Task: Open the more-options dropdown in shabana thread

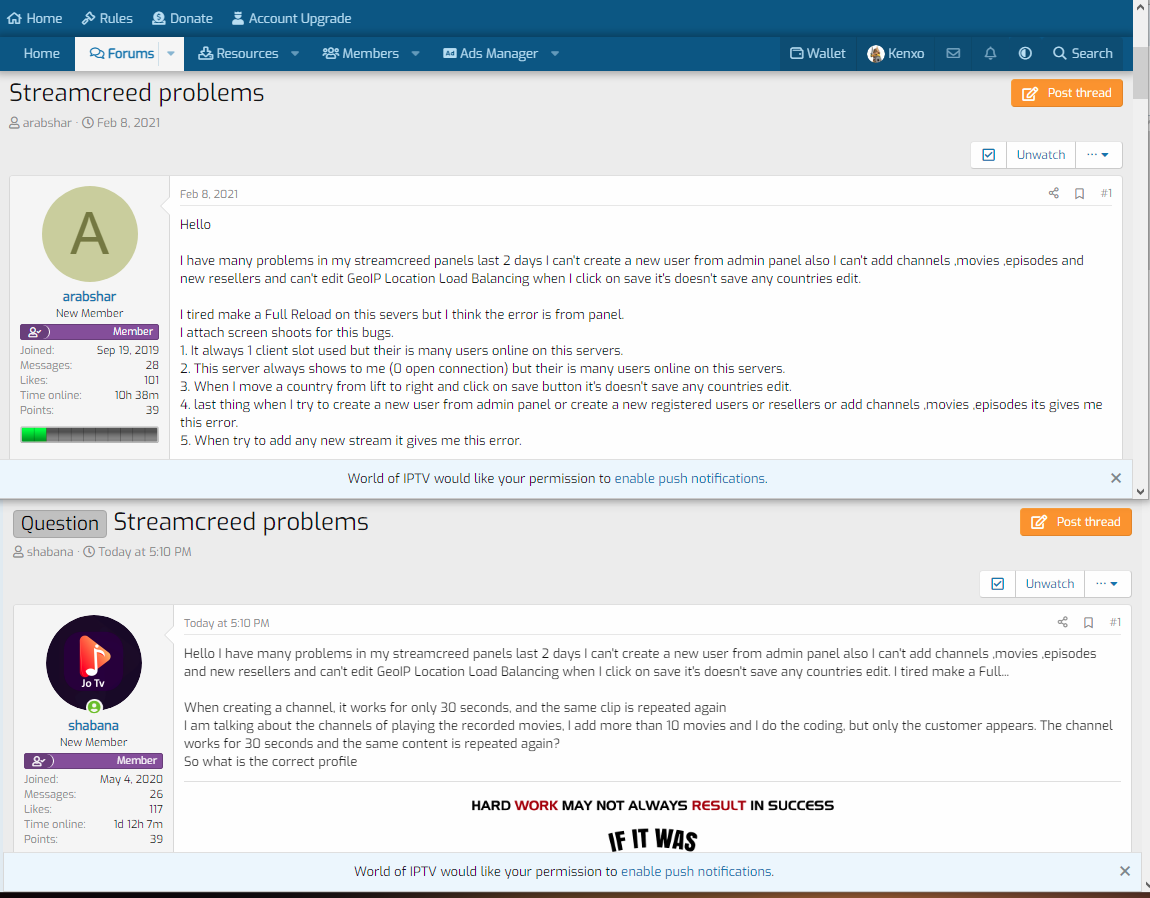Action: coord(1107,584)
